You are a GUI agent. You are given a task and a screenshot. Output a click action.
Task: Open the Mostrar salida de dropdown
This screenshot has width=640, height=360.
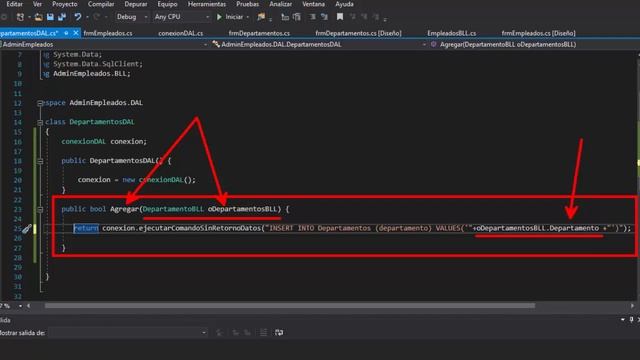(128, 333)
